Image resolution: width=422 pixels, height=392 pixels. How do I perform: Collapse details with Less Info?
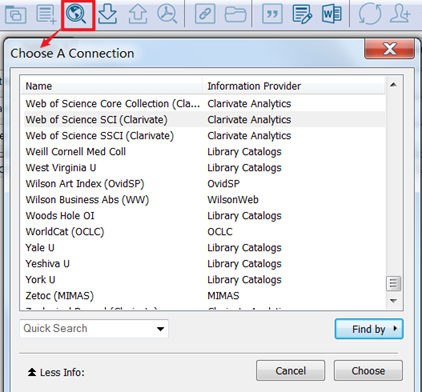[56, 372]
